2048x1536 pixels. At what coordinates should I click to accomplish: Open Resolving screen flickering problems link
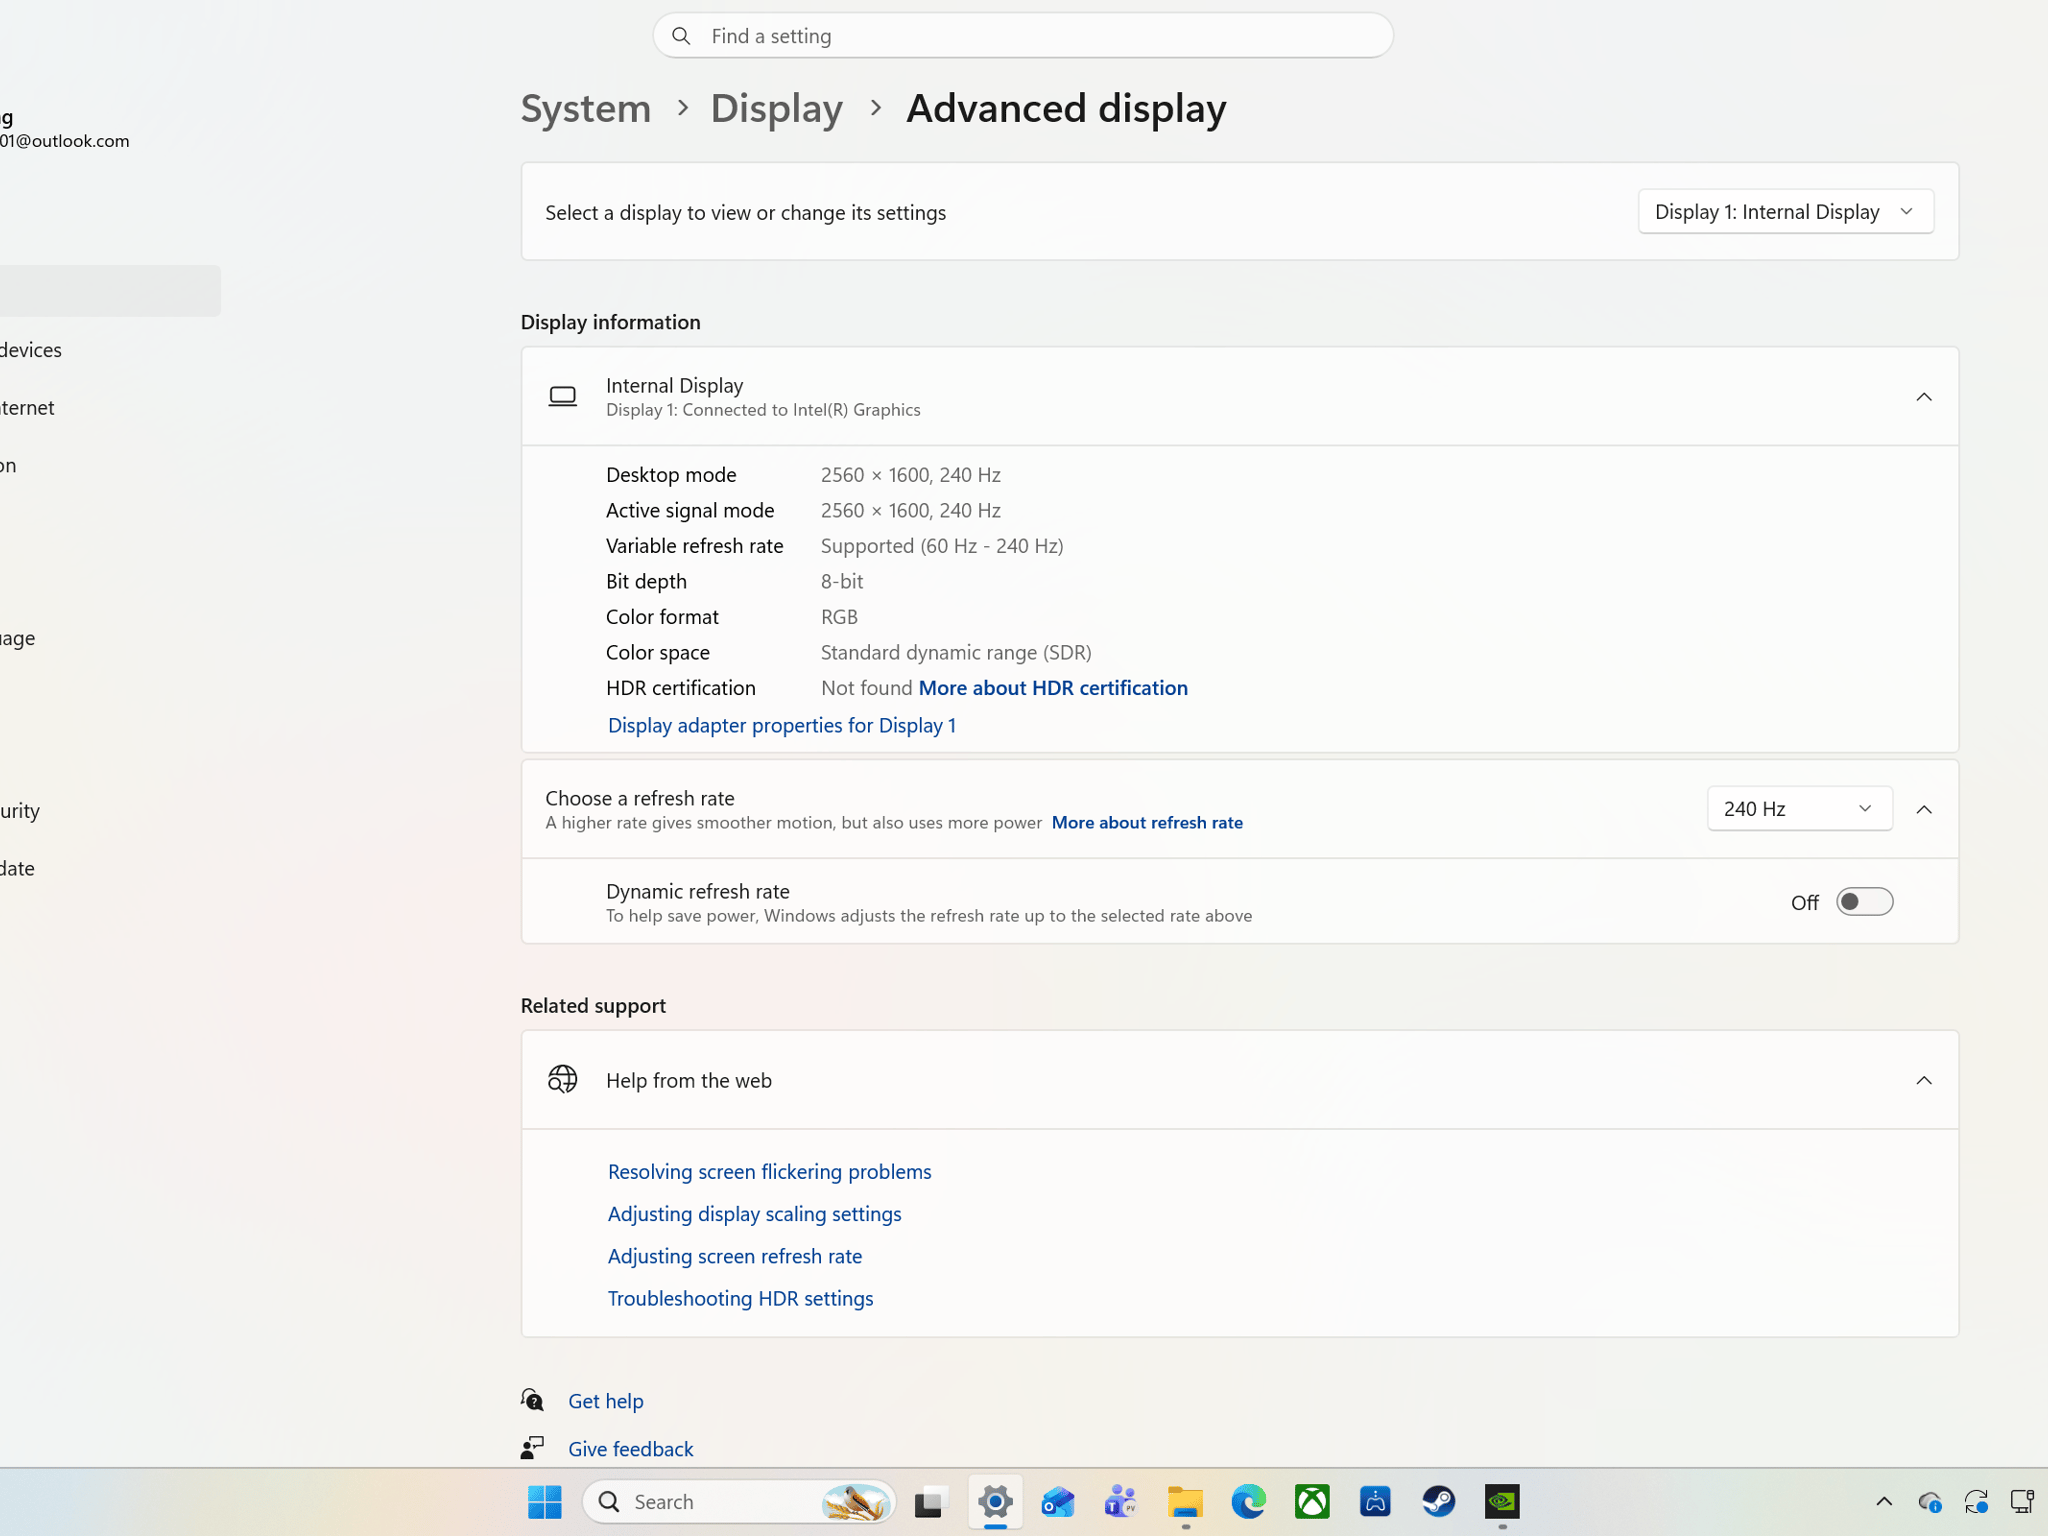[x=769, y=1171]
